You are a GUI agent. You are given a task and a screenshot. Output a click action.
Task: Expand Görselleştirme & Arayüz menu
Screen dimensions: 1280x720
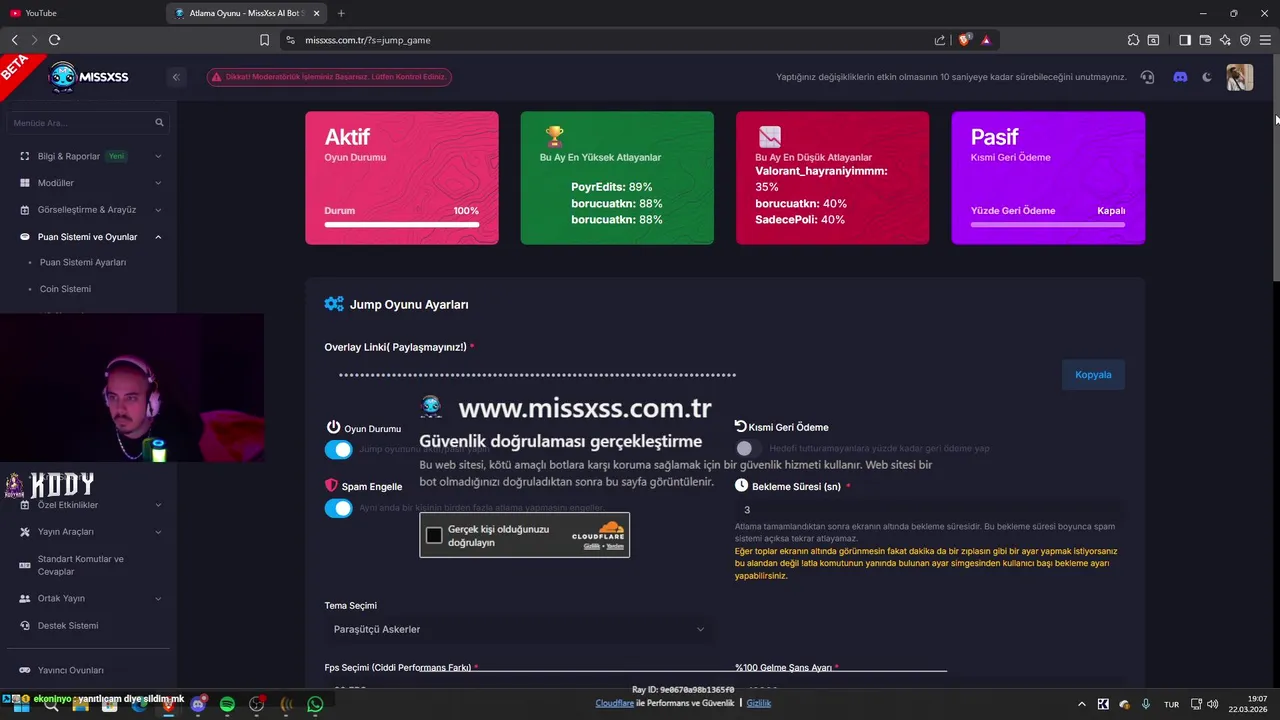[91, 210]
